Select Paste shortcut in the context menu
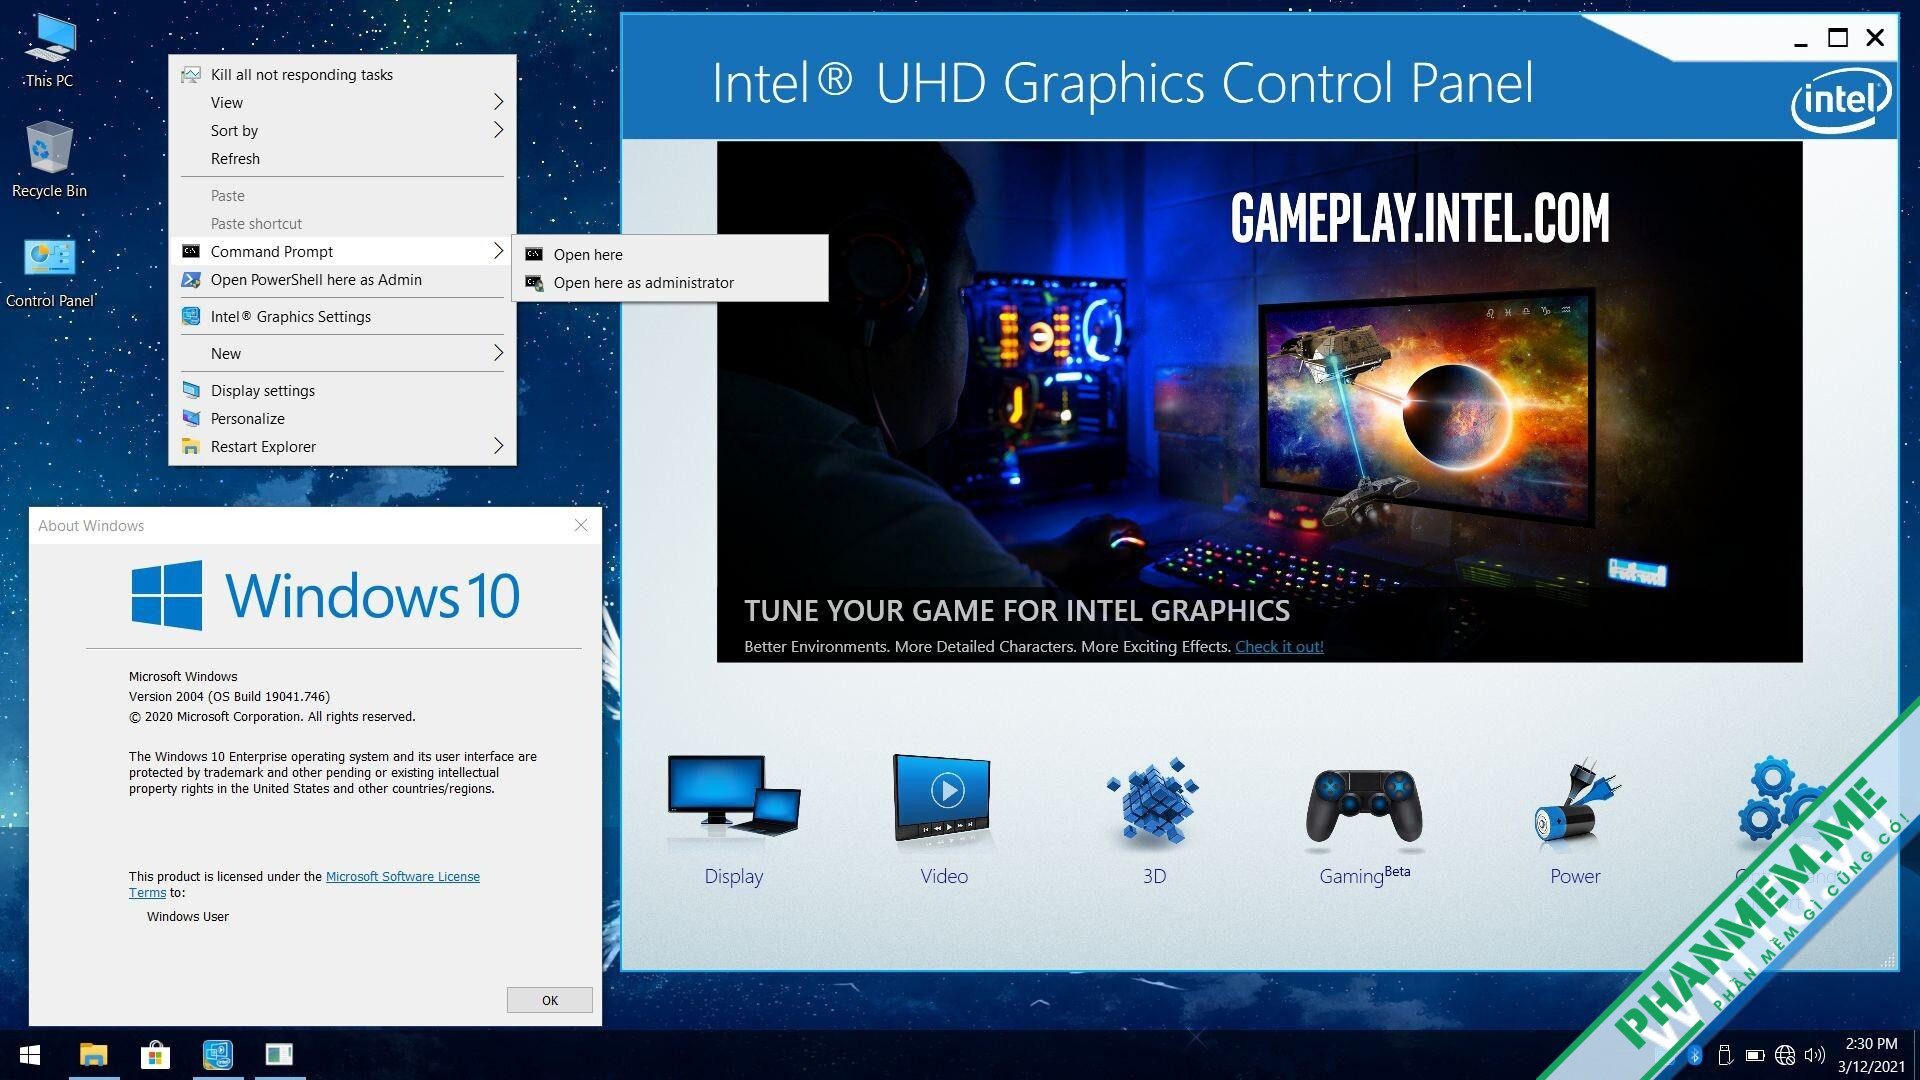This screenshot has width=1920, height=1080. [x=342, y=224]
